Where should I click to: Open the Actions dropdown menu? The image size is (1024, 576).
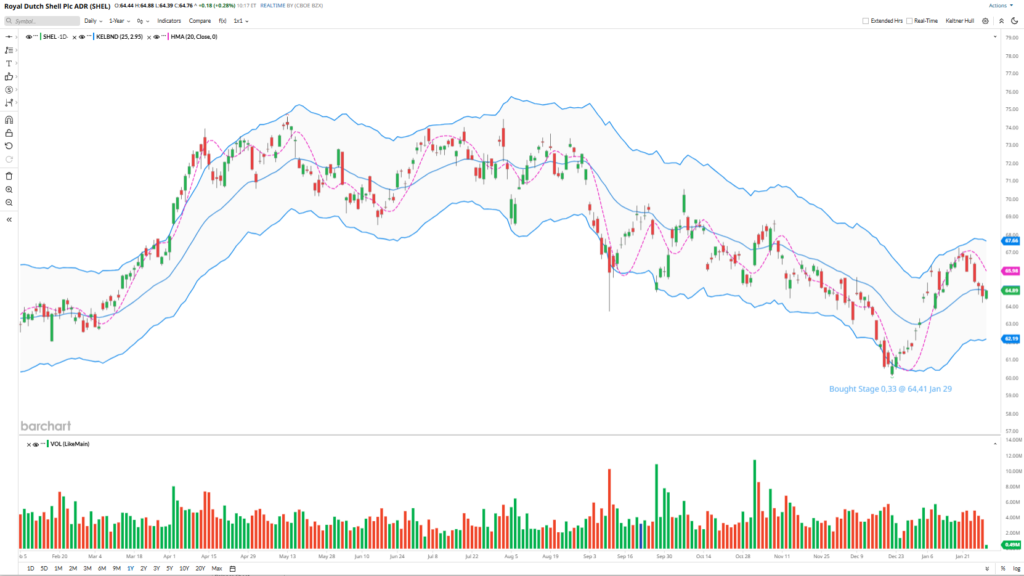click(1000, 6)
